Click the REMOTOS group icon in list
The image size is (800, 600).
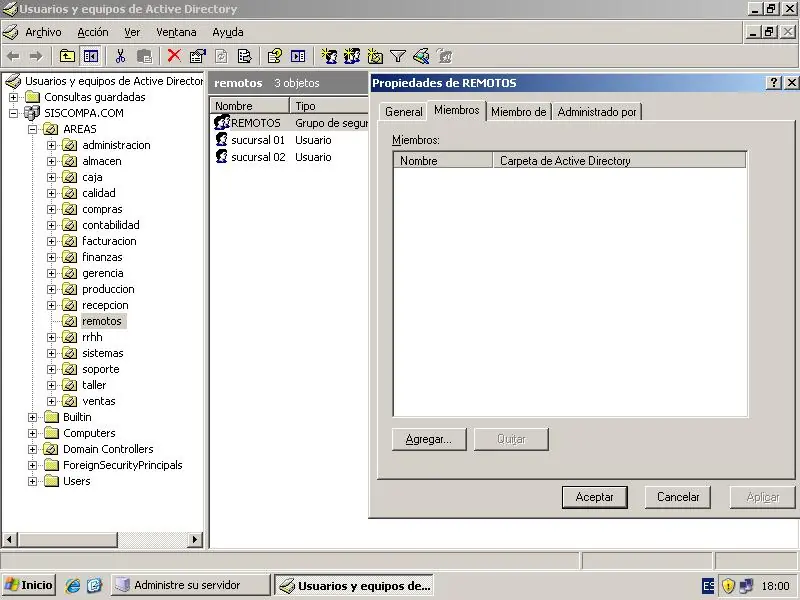click(221, 122)
